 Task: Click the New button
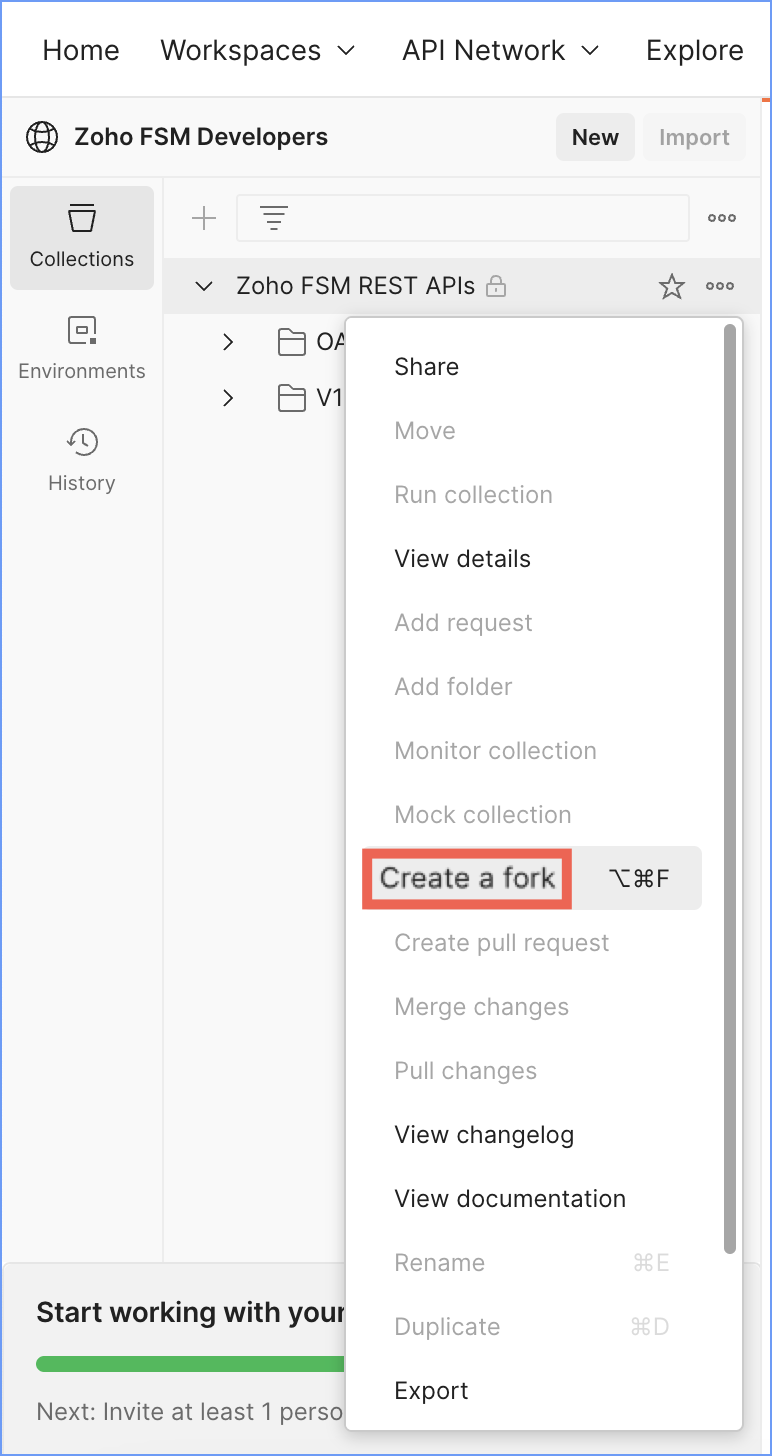coord(595,137)
